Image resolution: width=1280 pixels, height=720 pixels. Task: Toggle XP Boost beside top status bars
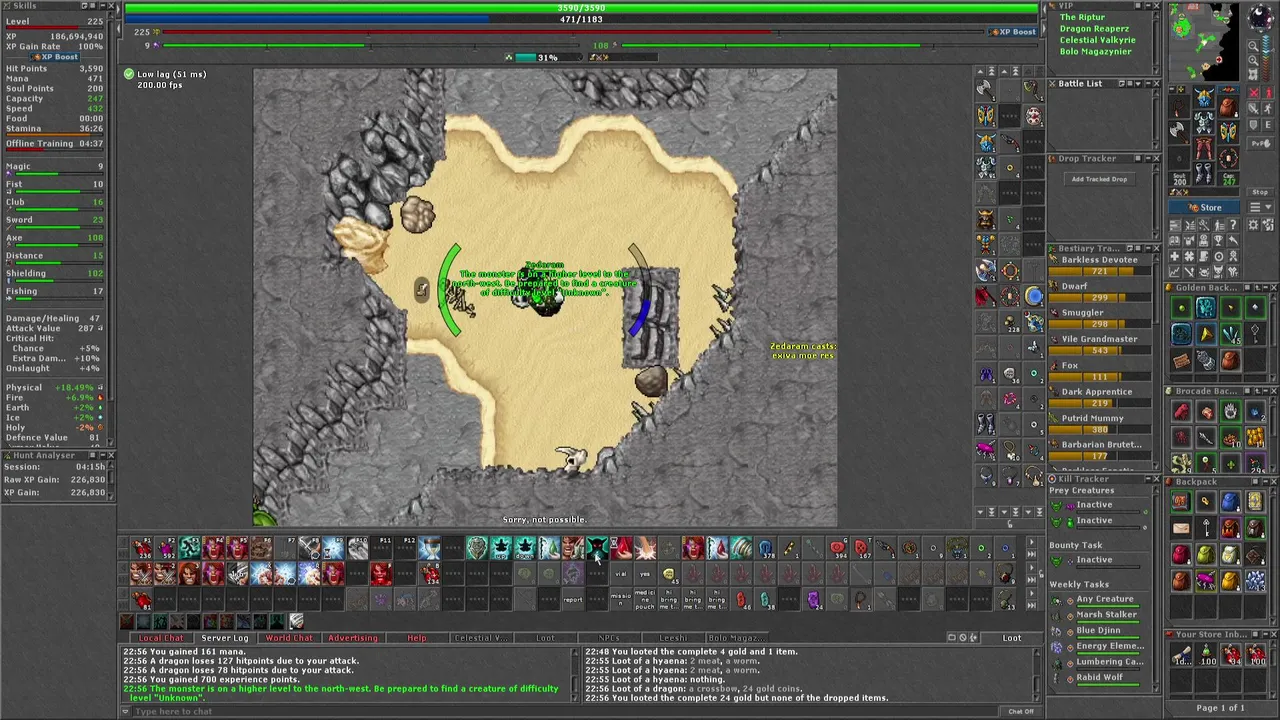1012,32
